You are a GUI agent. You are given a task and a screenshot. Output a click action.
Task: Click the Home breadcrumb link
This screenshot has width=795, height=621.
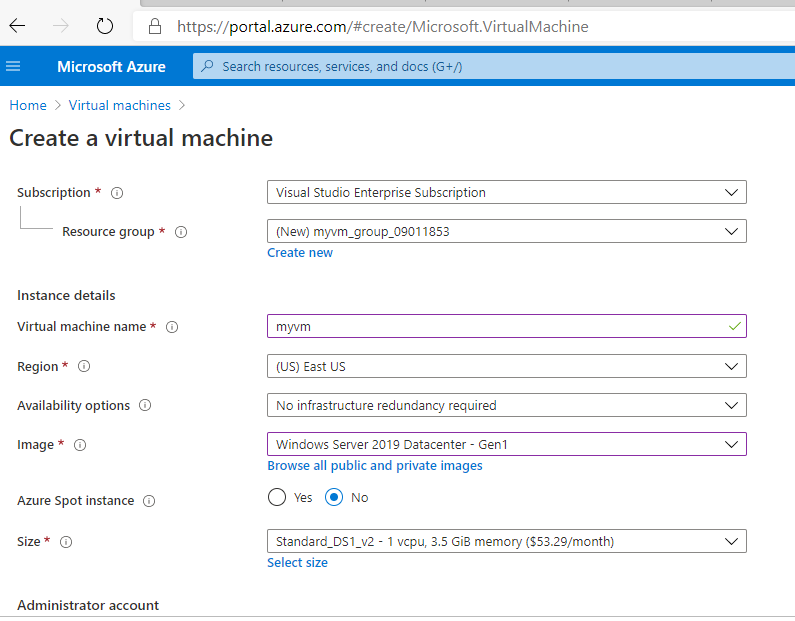point(28,105)
